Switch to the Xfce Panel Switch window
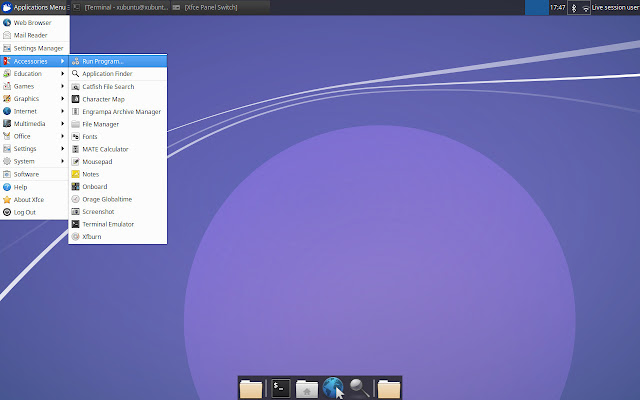 point(220,7)
